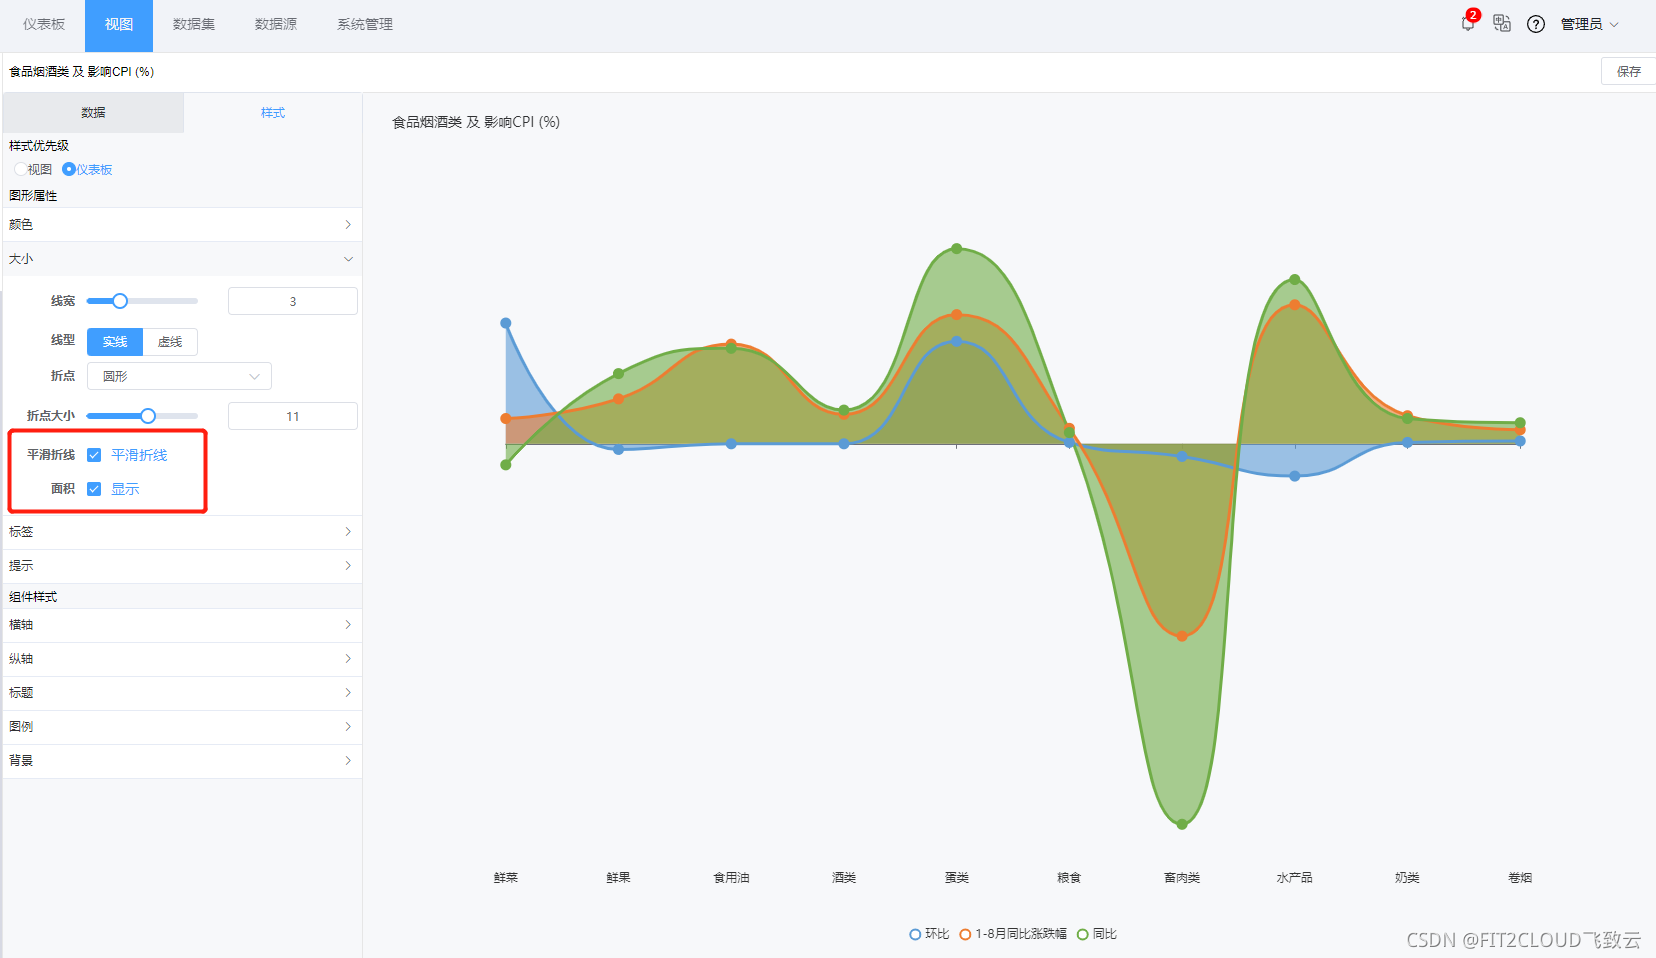1656x958 pixels.
Task: Uncheck the 平滑折线 checkbox
Action: tap(94, 455)
